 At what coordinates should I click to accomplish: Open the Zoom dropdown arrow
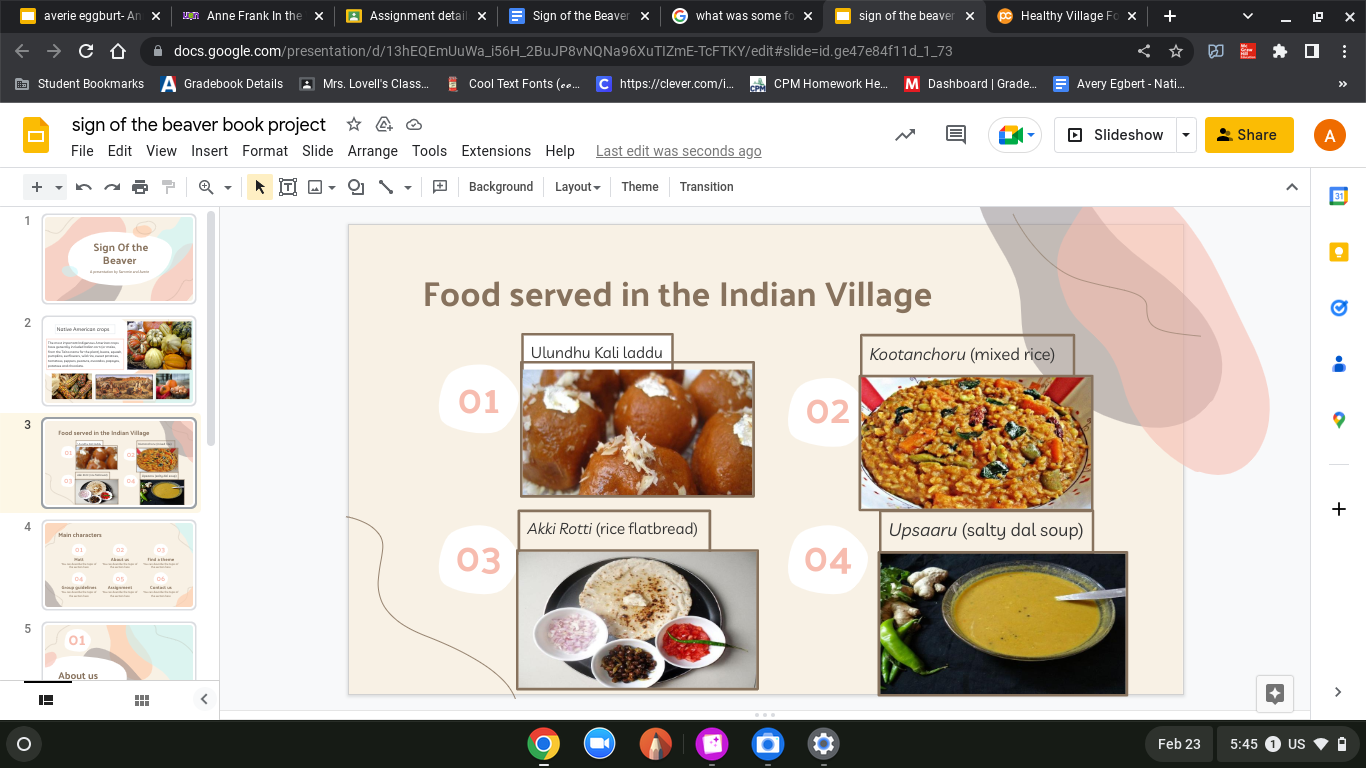coord(228,187)
